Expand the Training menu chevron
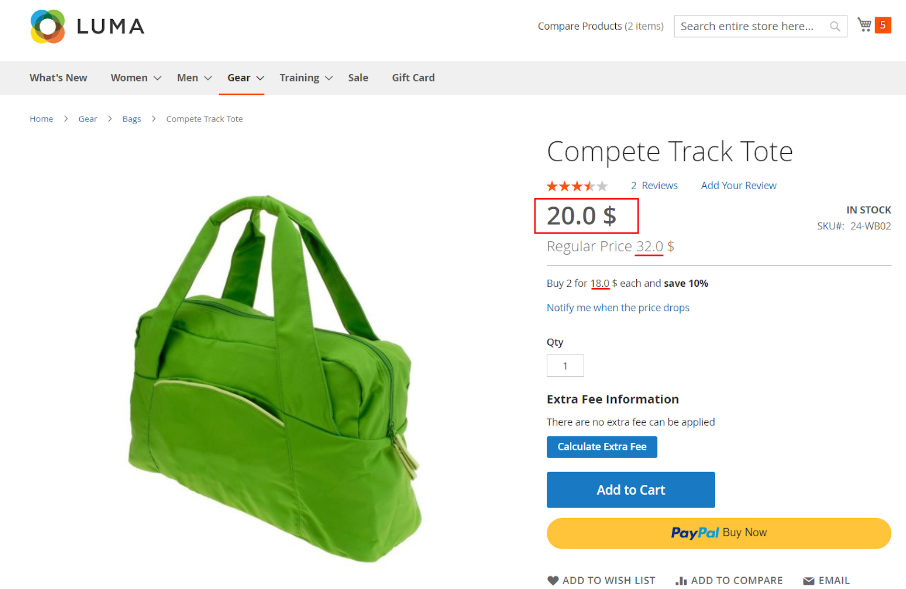This screenshot has height=589, width=906. [x=329, y=78]
